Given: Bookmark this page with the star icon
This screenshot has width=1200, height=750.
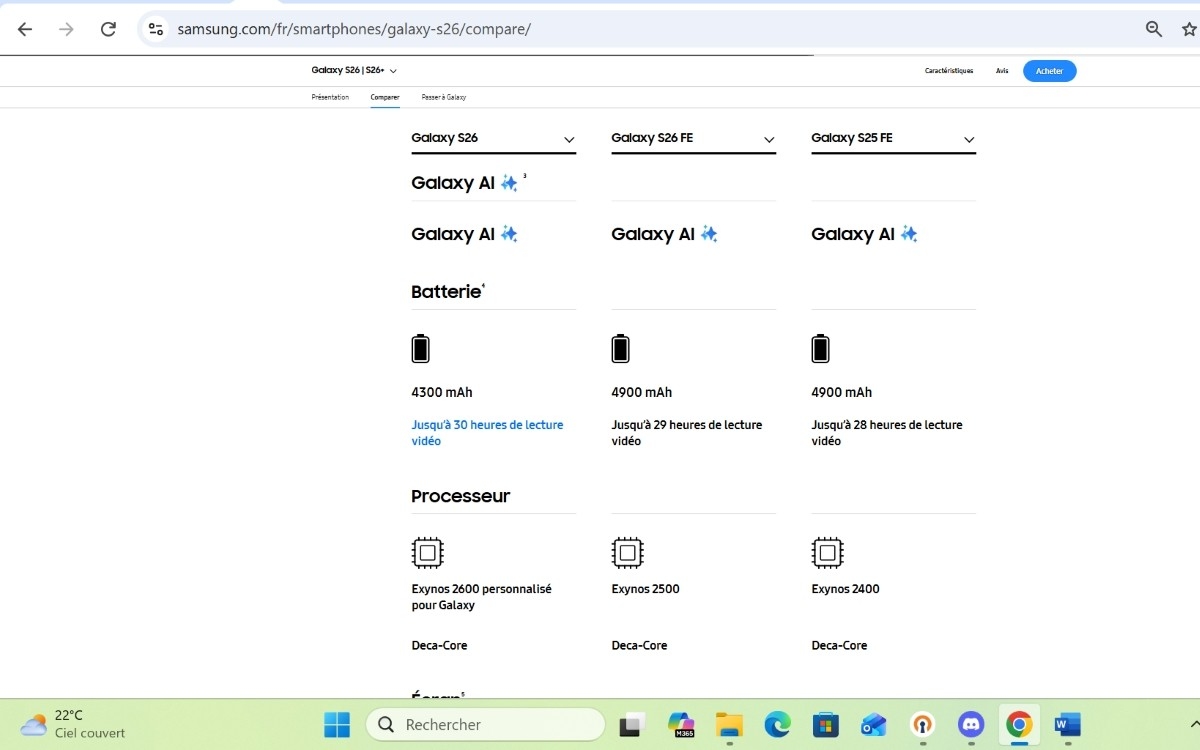Looking at the screenshot, I should click(x=1190, y=29).
